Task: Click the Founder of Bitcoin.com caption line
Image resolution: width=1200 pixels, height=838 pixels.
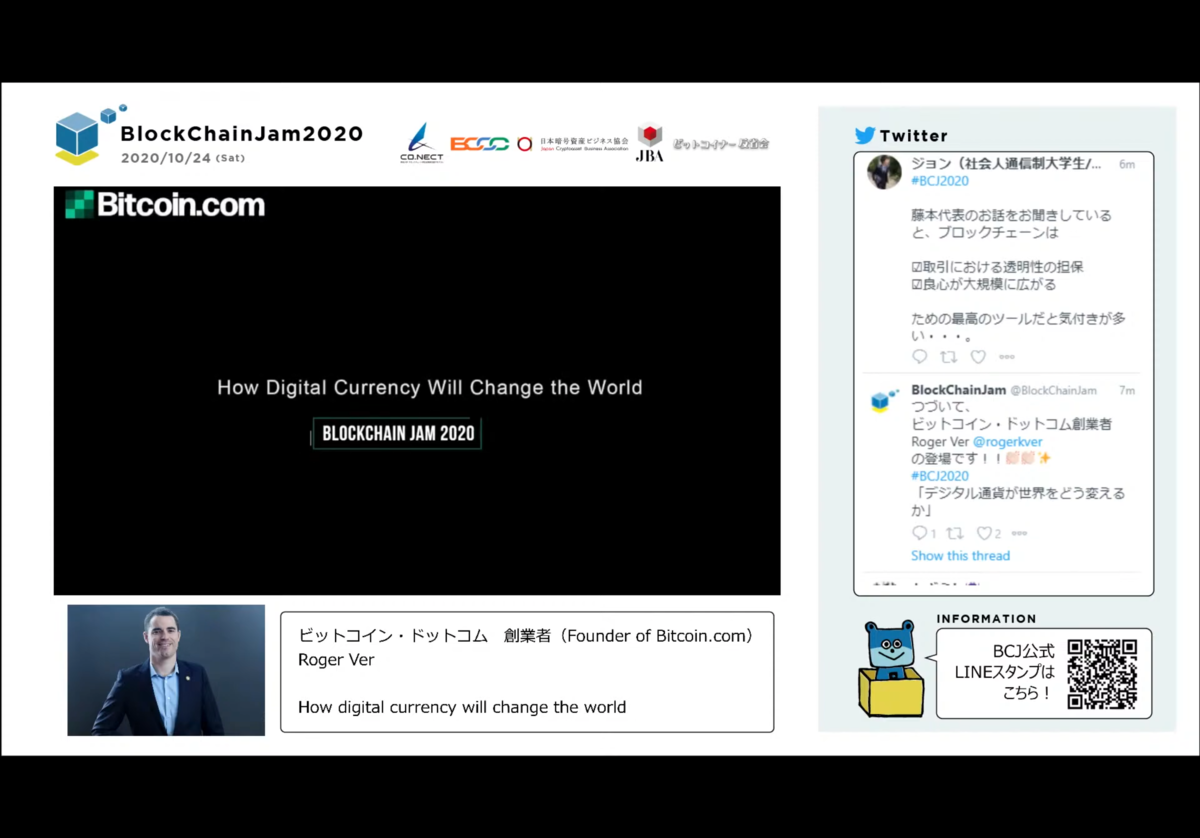Action: coord(526,636)
